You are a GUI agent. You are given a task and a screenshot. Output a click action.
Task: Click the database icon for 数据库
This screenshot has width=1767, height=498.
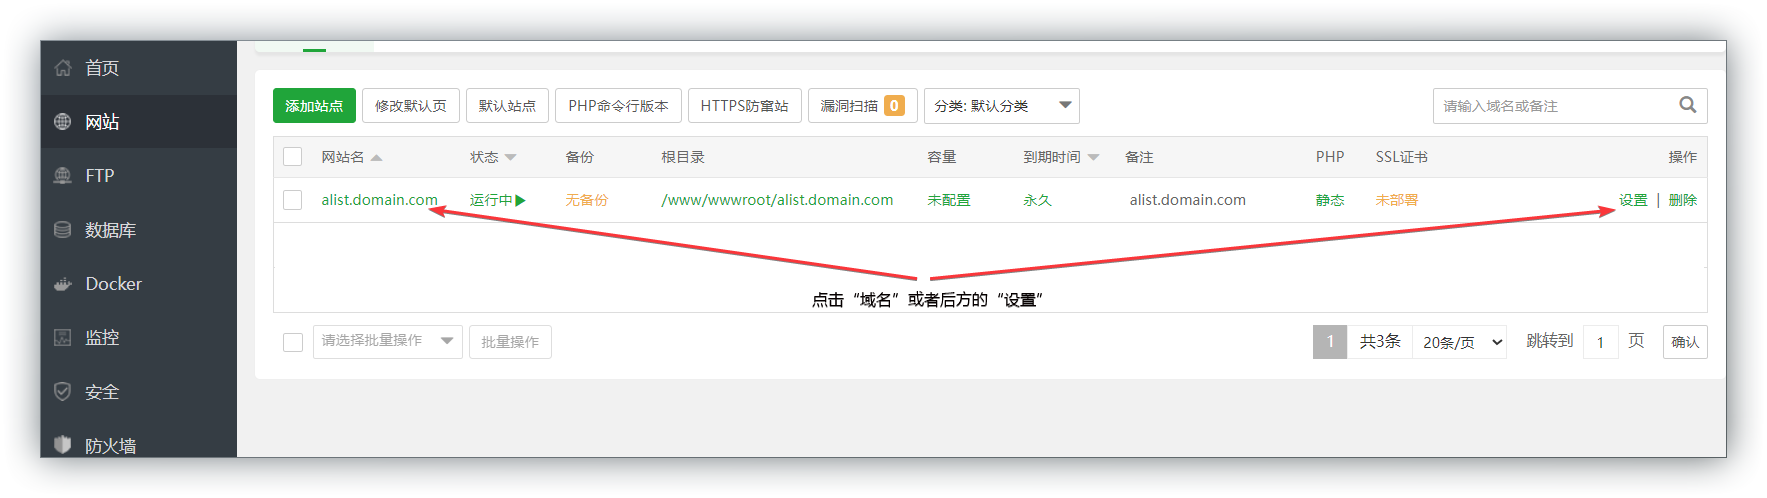[63, 230]
